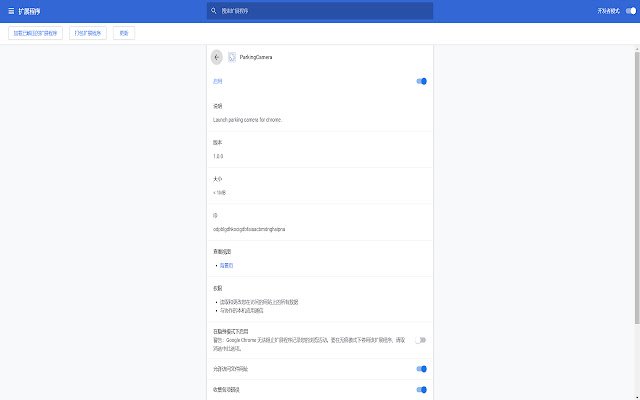Viewport: 640px width, 400px height.
Task: Click the extension ID string text
Action: pos(249,229)
